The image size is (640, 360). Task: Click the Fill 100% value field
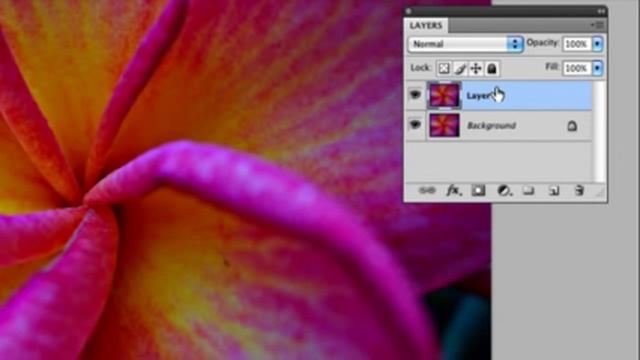tap(577, 68)
